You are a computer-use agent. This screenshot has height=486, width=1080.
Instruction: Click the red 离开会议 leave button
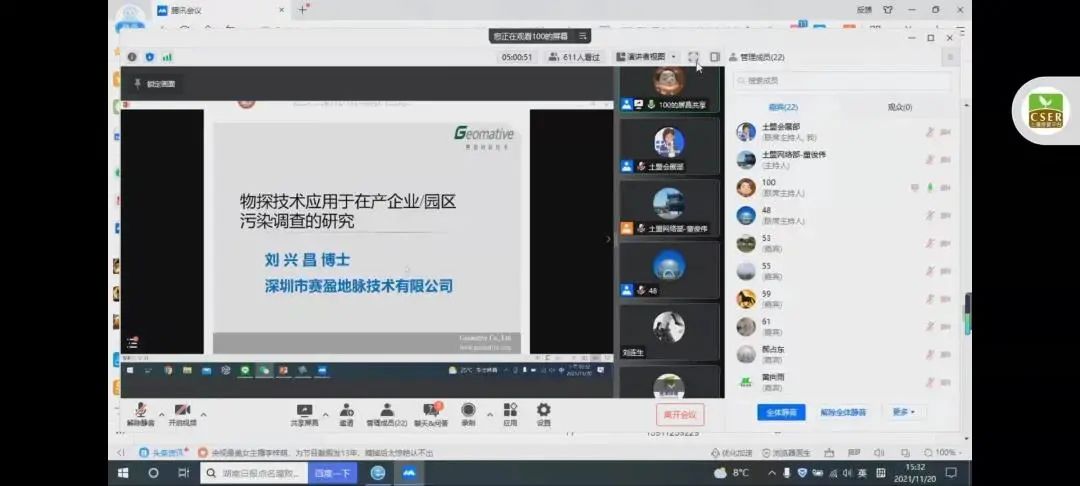tap(680, 414)
